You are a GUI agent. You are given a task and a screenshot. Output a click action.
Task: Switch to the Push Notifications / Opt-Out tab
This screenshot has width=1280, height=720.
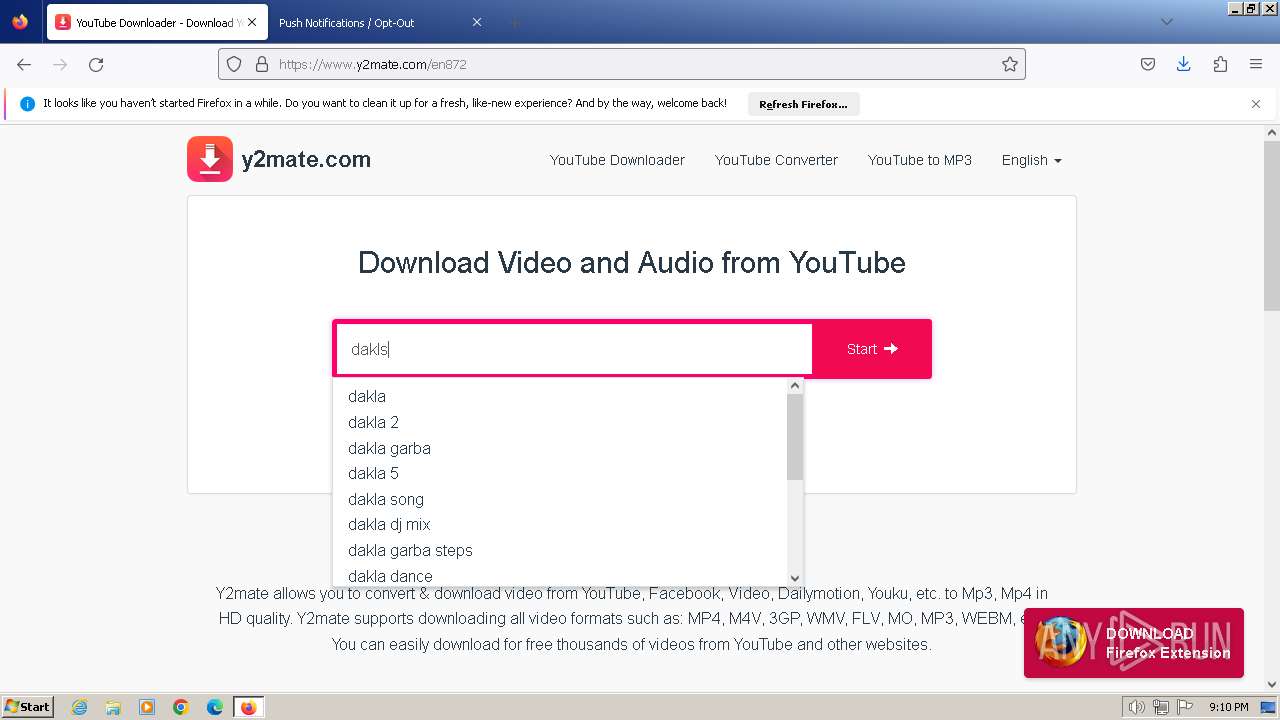(x=380, y=22)
